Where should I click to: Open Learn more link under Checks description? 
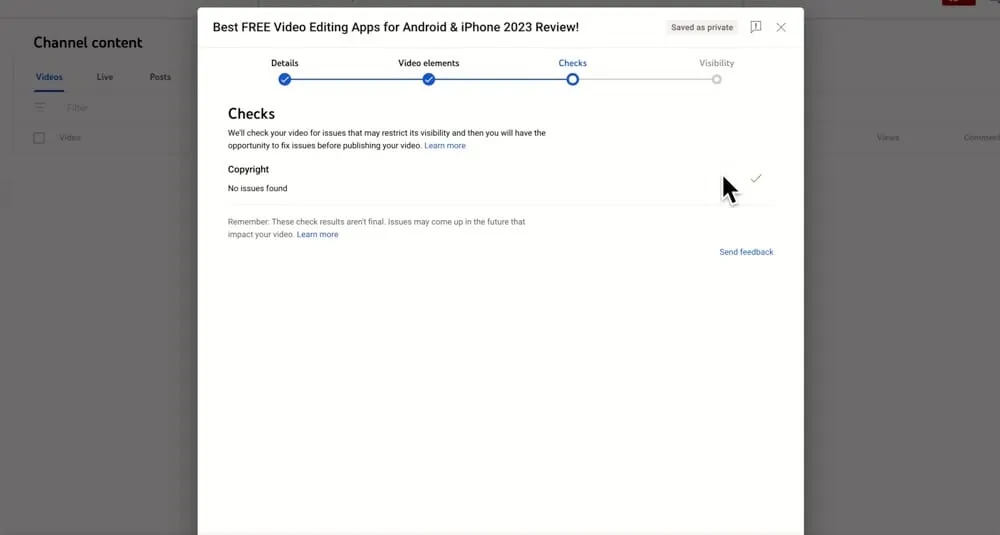click(445, 146)
